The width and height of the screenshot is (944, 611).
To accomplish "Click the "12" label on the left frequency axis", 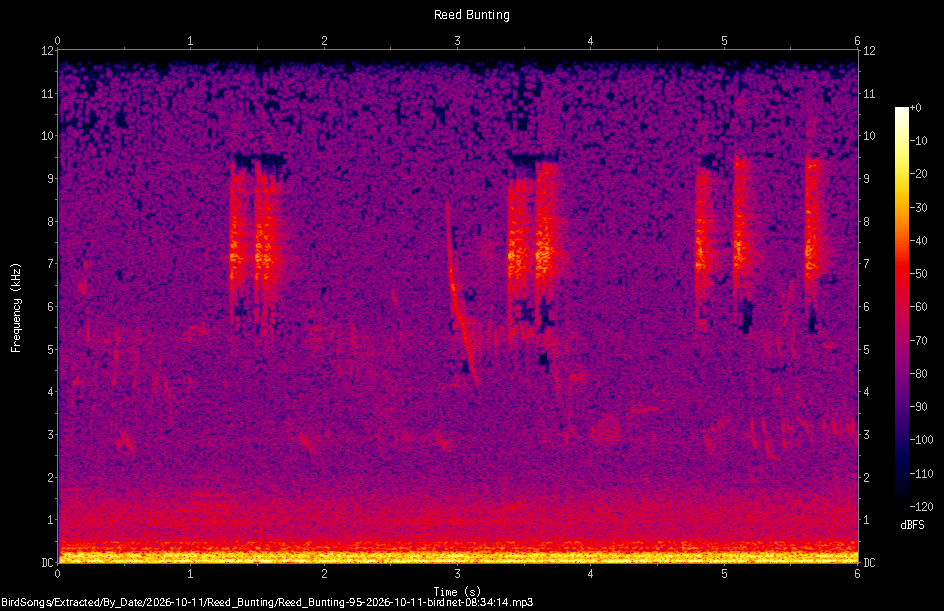I will (48, 51).
